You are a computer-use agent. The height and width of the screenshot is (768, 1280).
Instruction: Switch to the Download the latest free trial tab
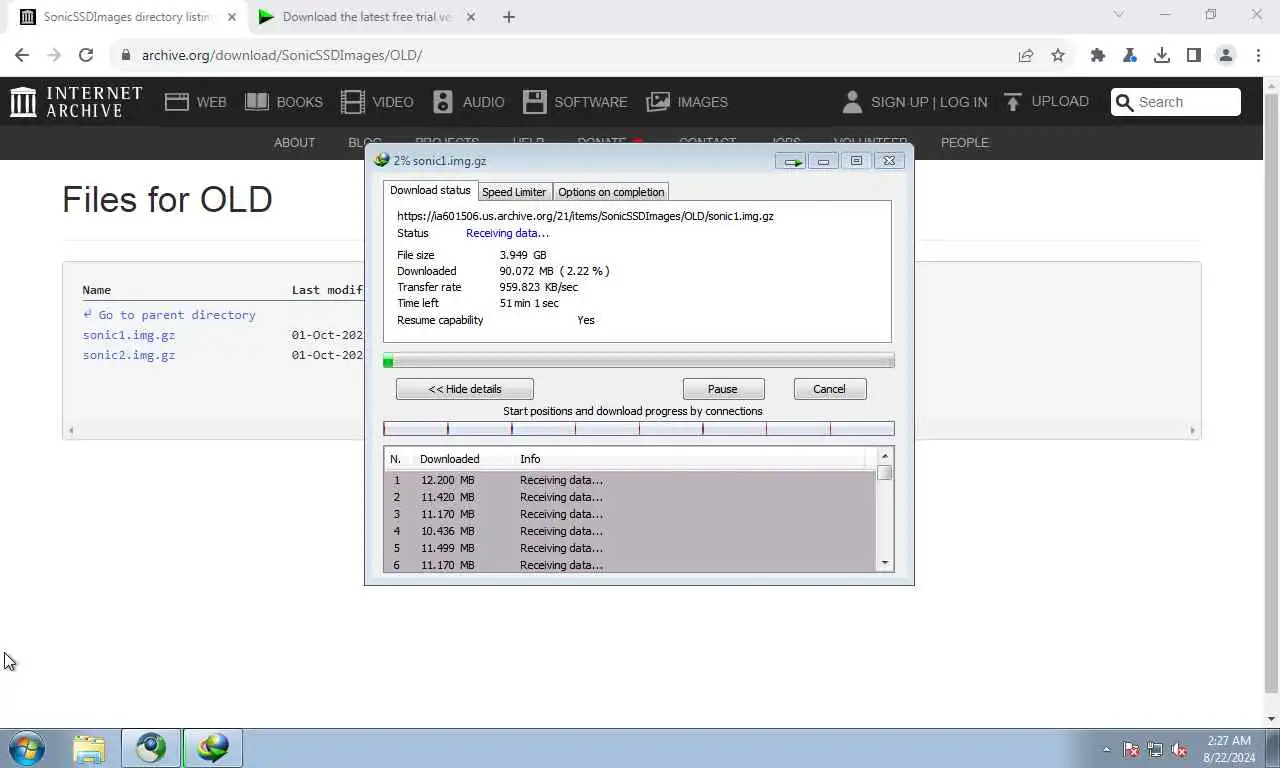coord(367,17)
